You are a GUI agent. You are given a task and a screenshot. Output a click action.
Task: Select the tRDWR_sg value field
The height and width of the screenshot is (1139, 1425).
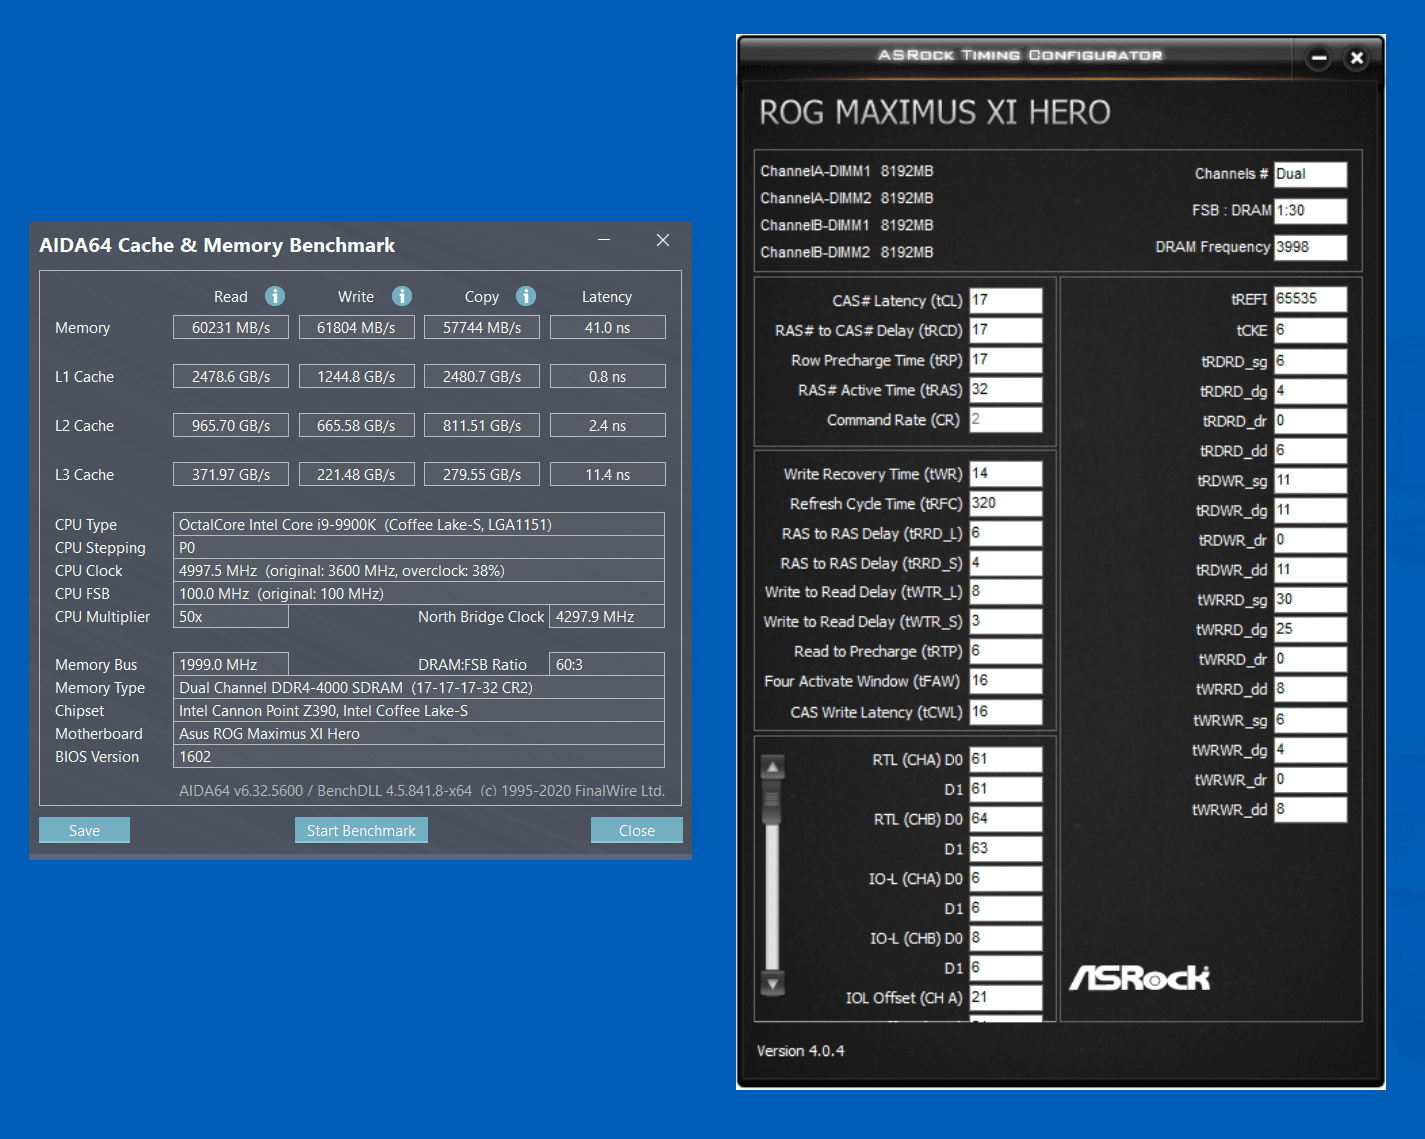tap(1310, 480)
